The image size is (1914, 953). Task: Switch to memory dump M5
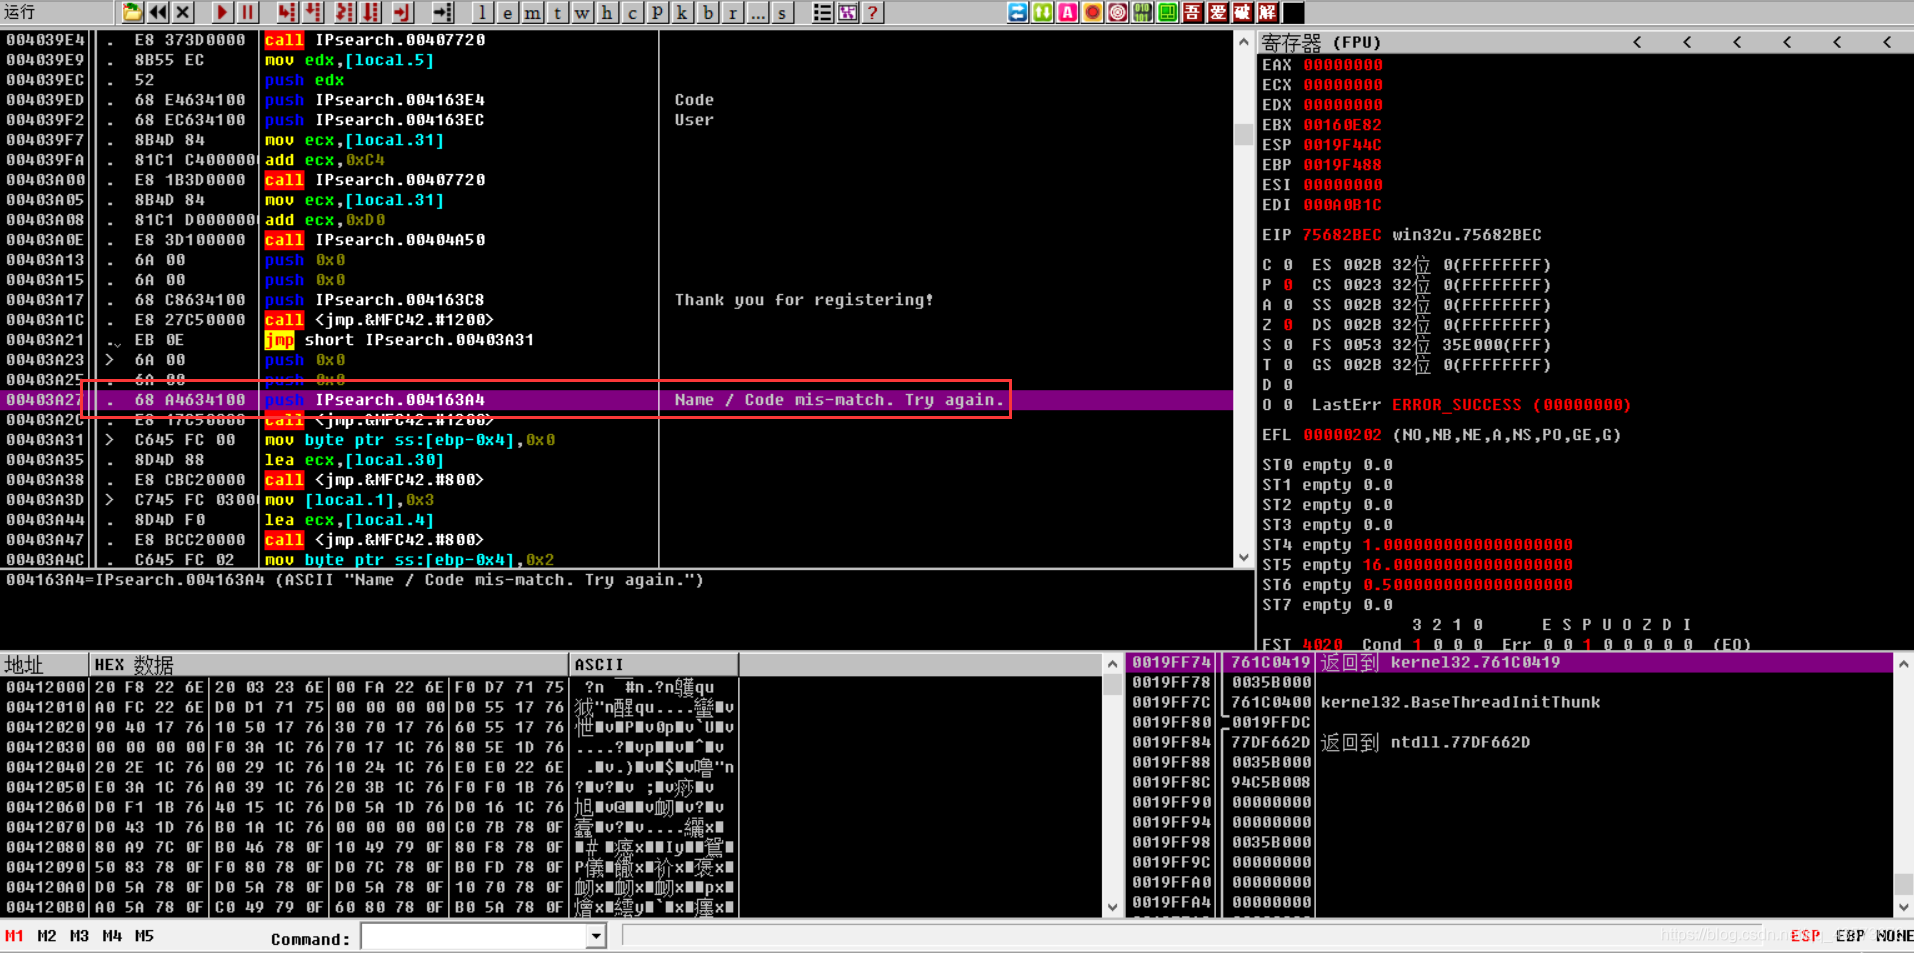click(144, 936)
